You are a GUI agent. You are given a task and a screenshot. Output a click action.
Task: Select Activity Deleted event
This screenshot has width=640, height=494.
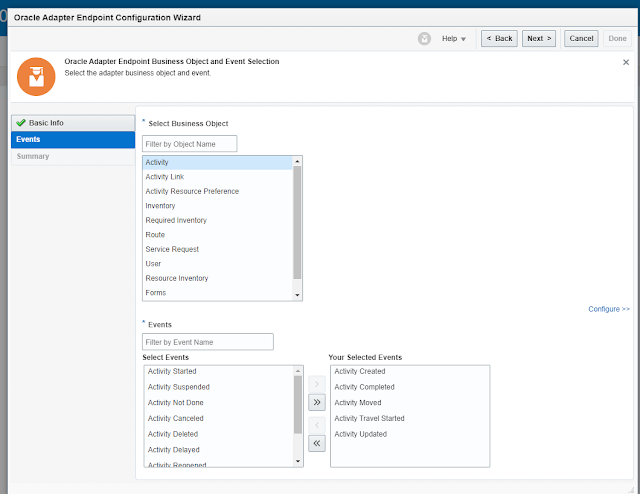(218, 434)
